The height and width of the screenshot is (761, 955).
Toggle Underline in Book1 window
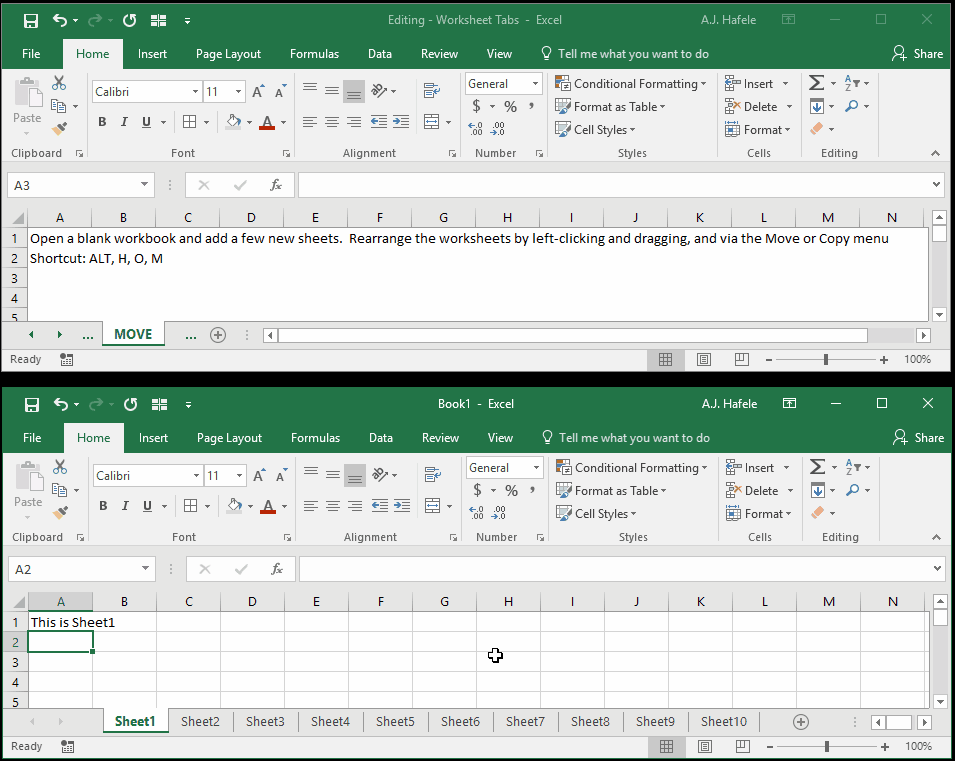click(147, 506)
